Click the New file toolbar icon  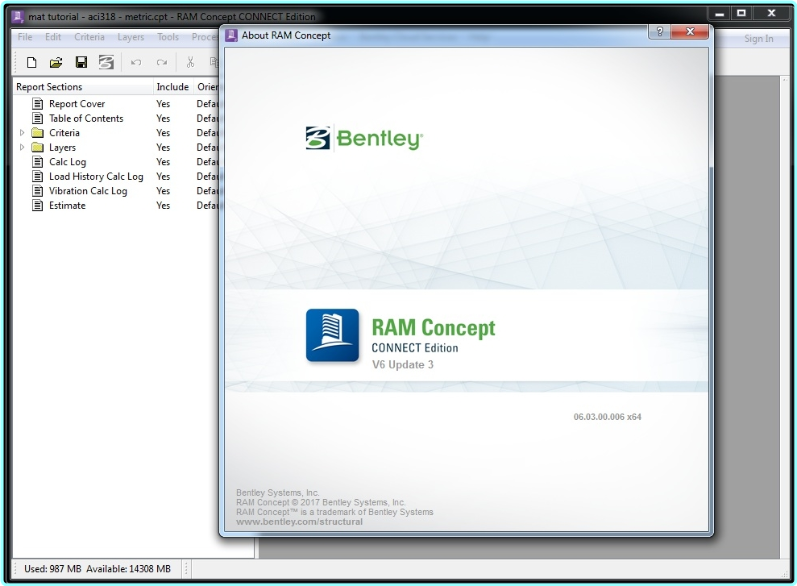[32, 63]
